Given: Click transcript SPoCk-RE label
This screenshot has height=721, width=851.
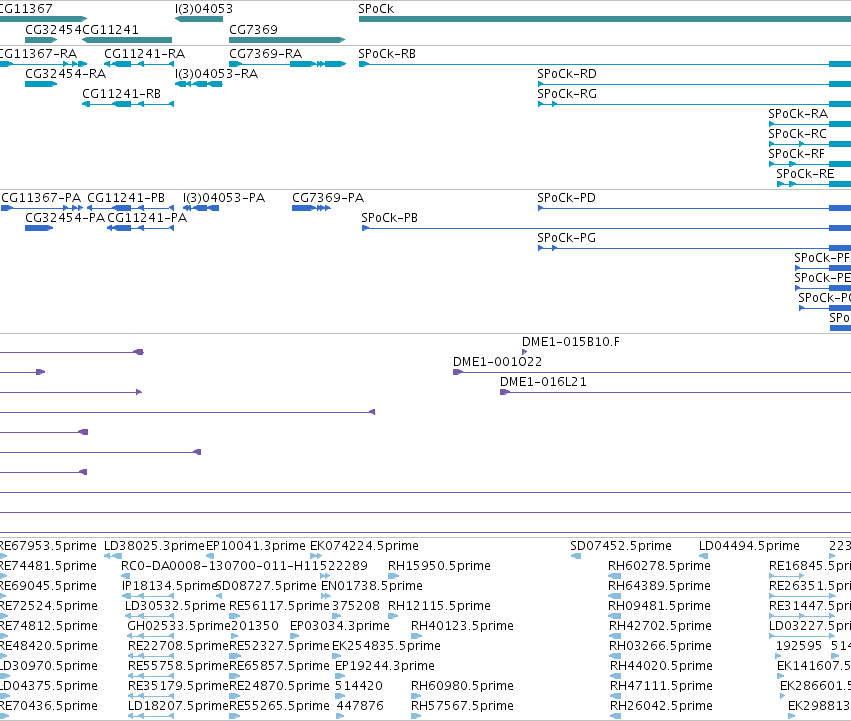Looking at the screenshot, I should tap(805, 174).
